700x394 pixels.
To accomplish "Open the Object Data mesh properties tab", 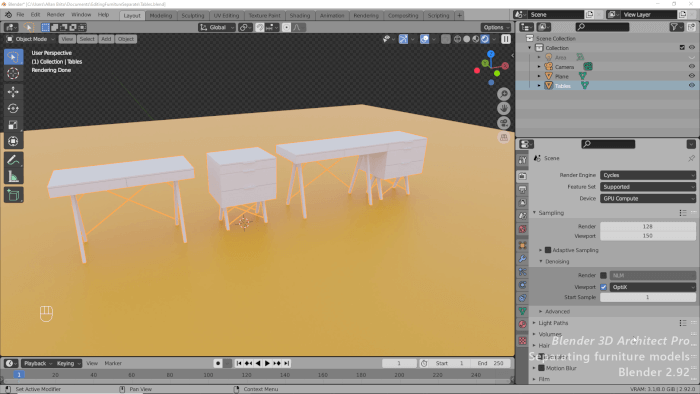I will point(522,311).
